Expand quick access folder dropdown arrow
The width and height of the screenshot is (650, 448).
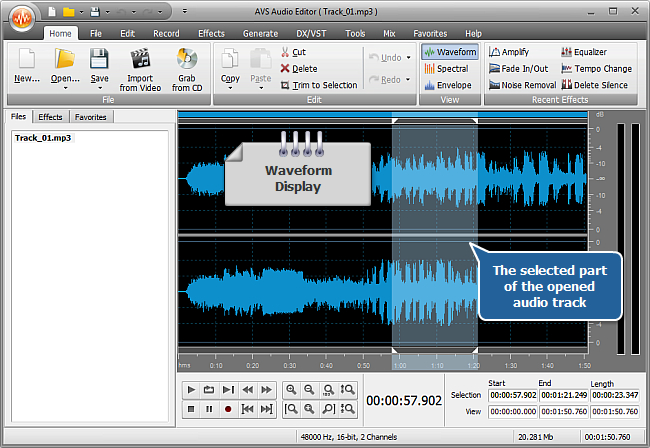point(81,12)
